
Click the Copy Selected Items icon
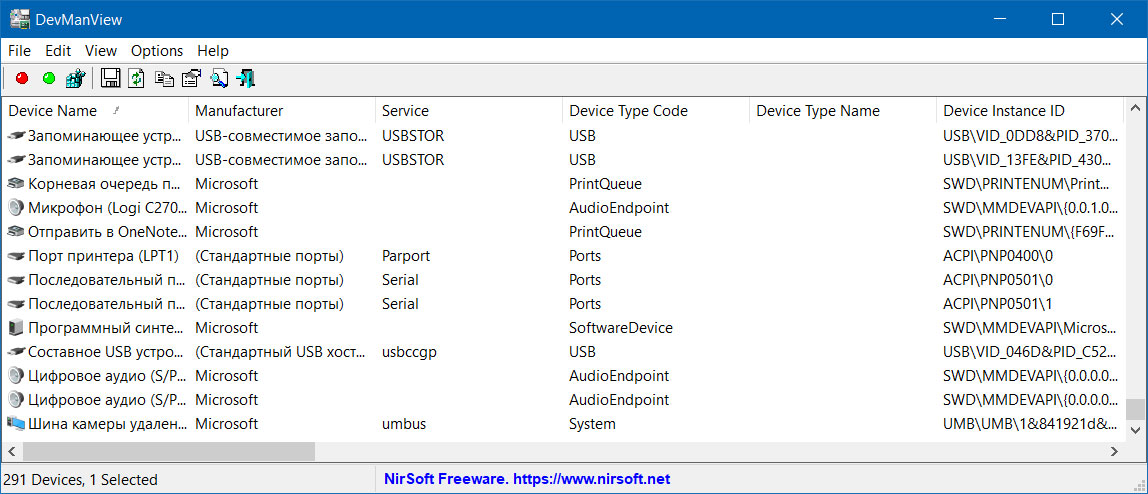click(x=165, y=78)
